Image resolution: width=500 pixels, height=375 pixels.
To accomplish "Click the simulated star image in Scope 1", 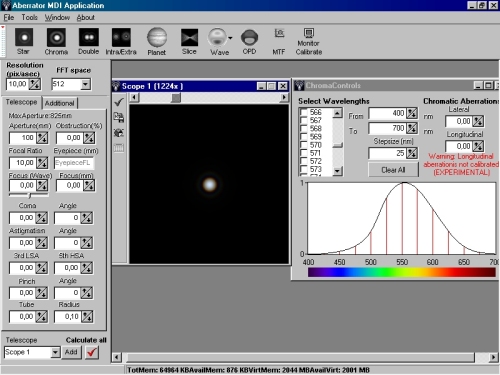I will pyautogui.click(x=210, y=184).
